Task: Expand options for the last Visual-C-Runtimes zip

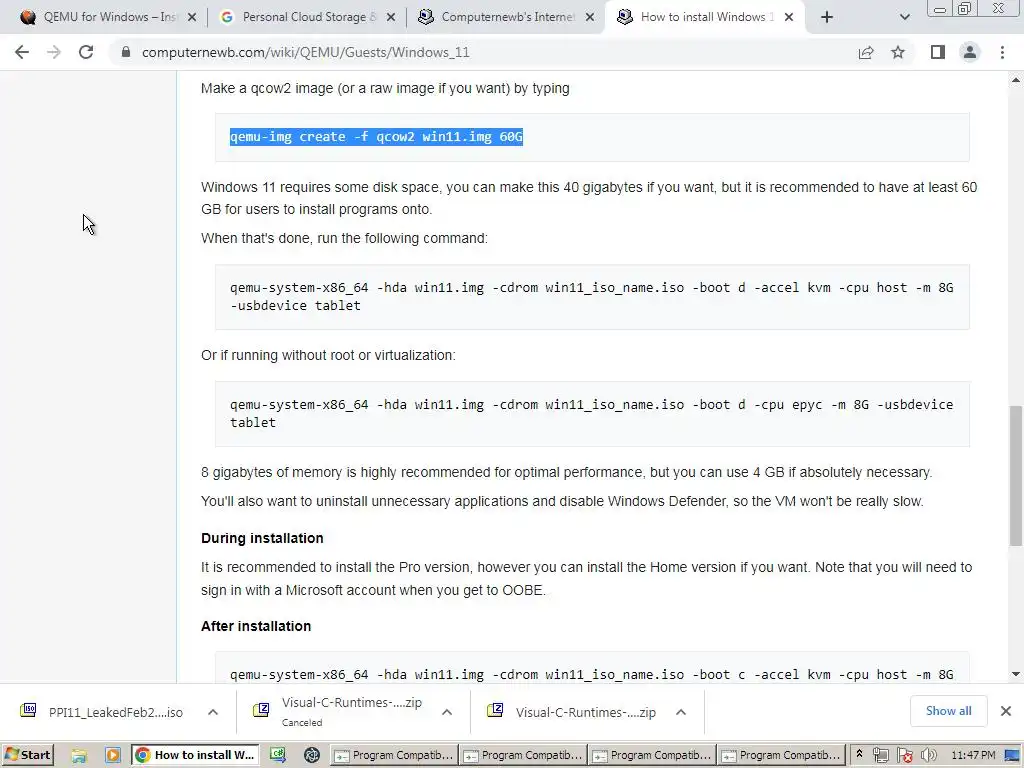Action: [680, 712]
